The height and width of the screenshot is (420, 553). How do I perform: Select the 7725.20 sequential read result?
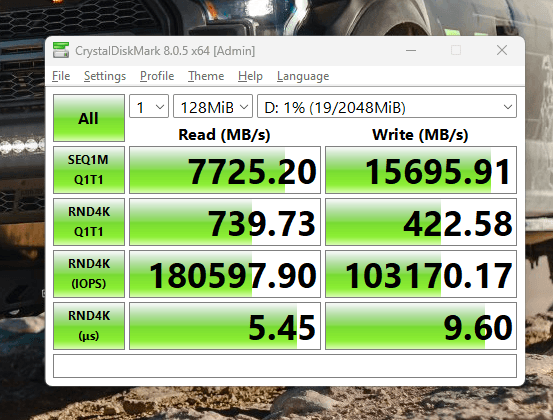point(225,170)
